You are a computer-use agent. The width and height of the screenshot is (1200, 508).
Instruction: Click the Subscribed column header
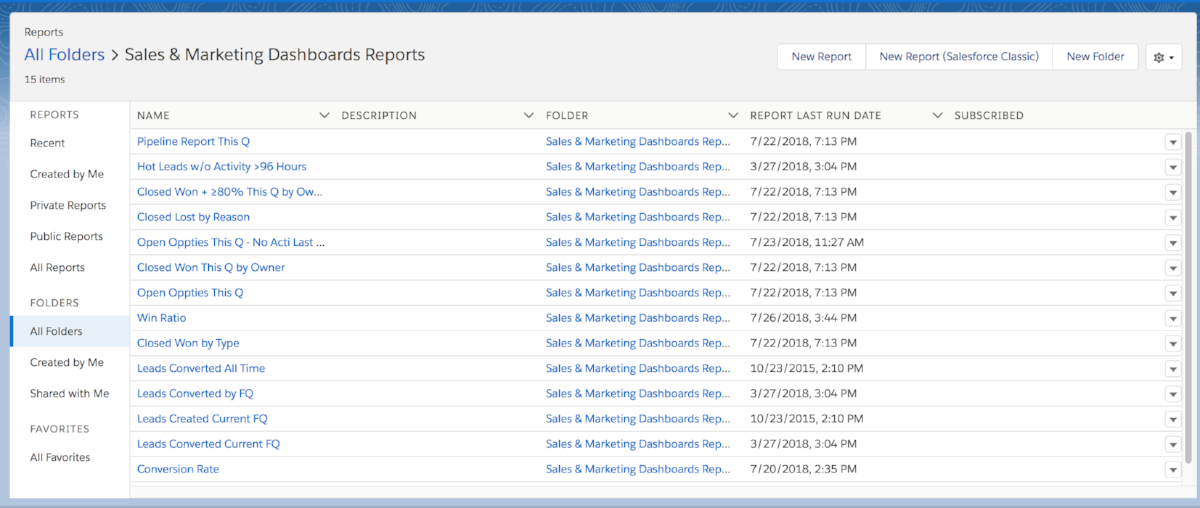coord(989,115)
